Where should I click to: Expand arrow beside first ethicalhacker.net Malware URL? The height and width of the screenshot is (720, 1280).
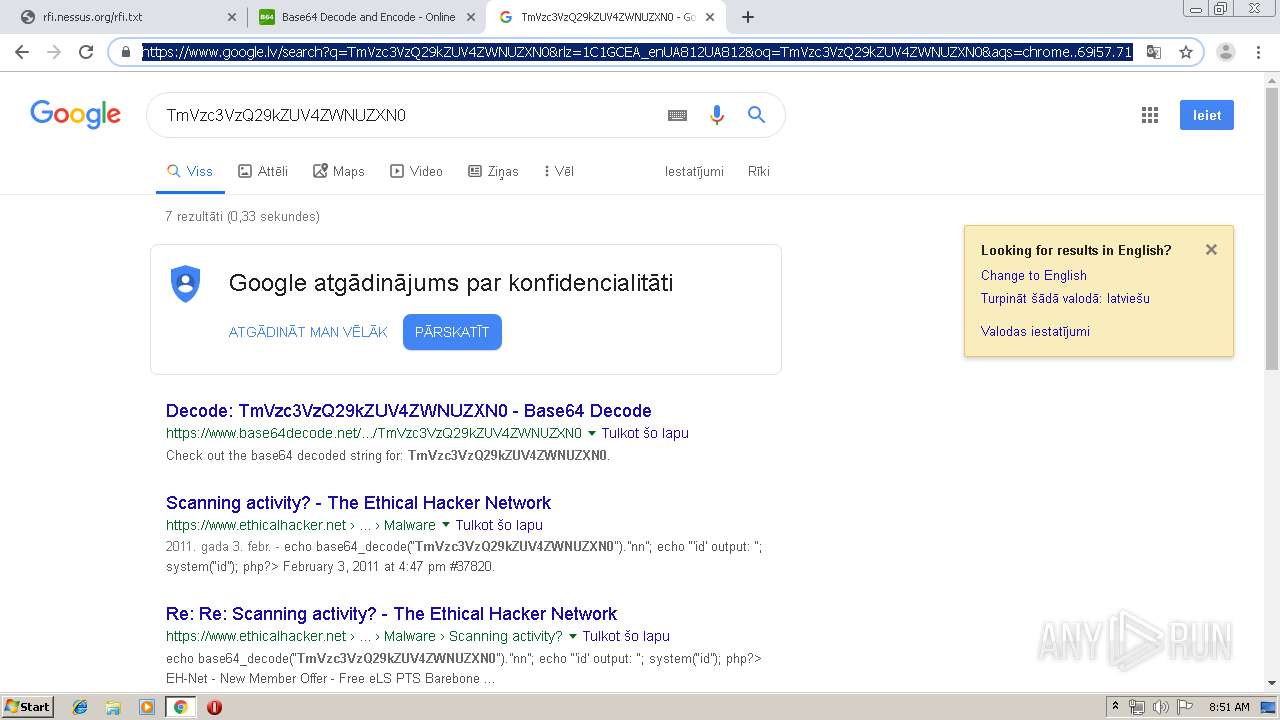pyautogui.click(x=446, y=525)
